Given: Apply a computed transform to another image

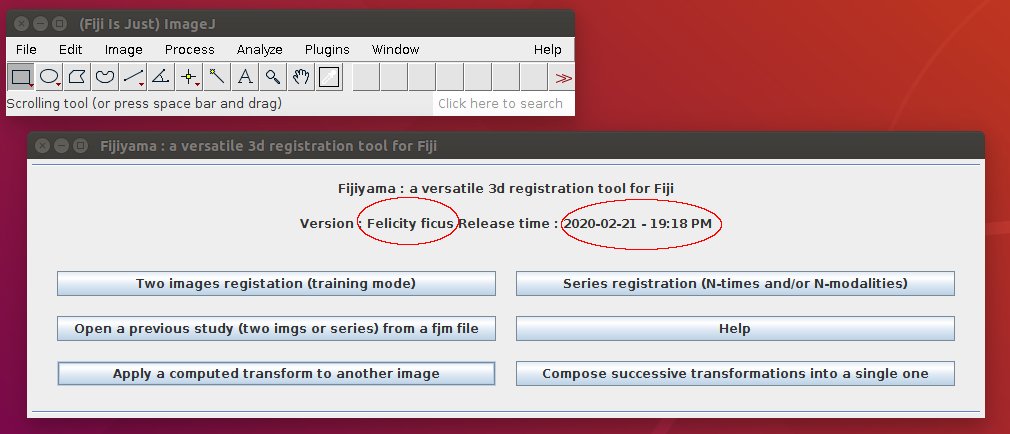Looking at the screenshot, I should [x=276, y=373].
